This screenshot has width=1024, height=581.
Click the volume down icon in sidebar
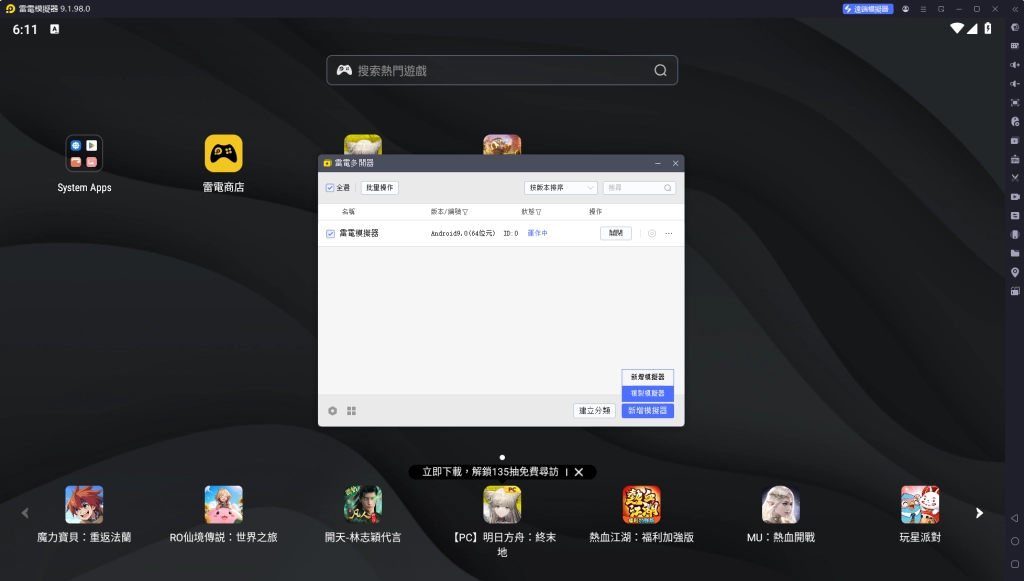coord(1015,83)
